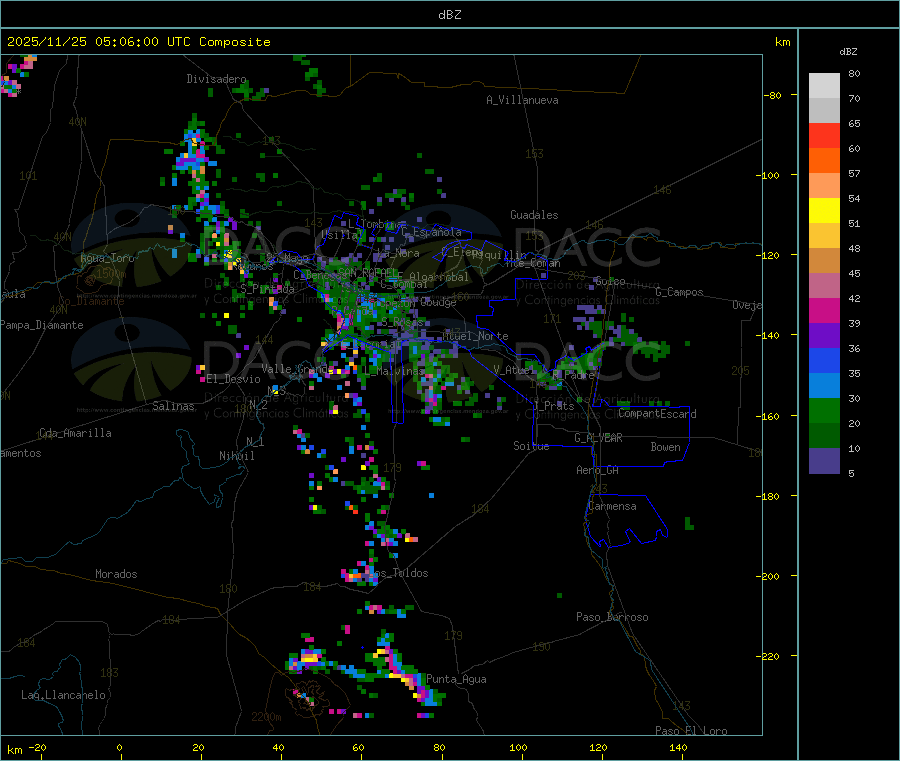Click the 'Guadales' map label
The height and width of the screenshot is (761, 900).
[534, 215]
